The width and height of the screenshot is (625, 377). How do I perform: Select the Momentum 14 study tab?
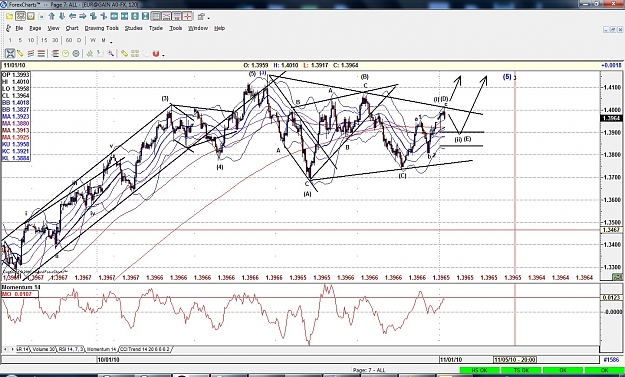point(101,350)
